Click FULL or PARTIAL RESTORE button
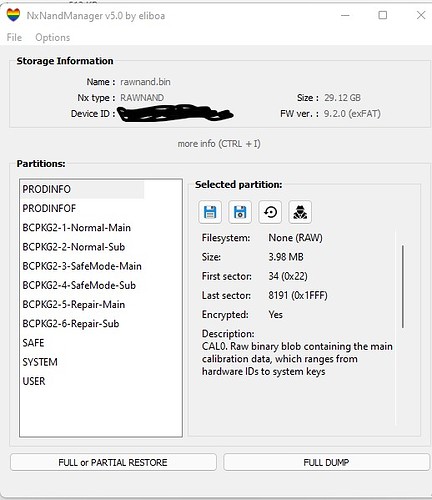This screenshot has width=432, height=500. coord(113,462)
